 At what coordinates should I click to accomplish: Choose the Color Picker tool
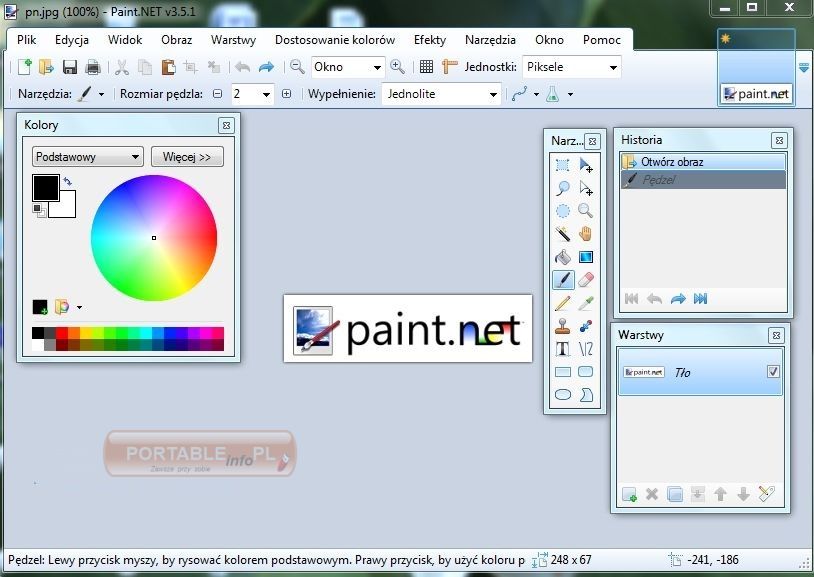coord(585,302)
